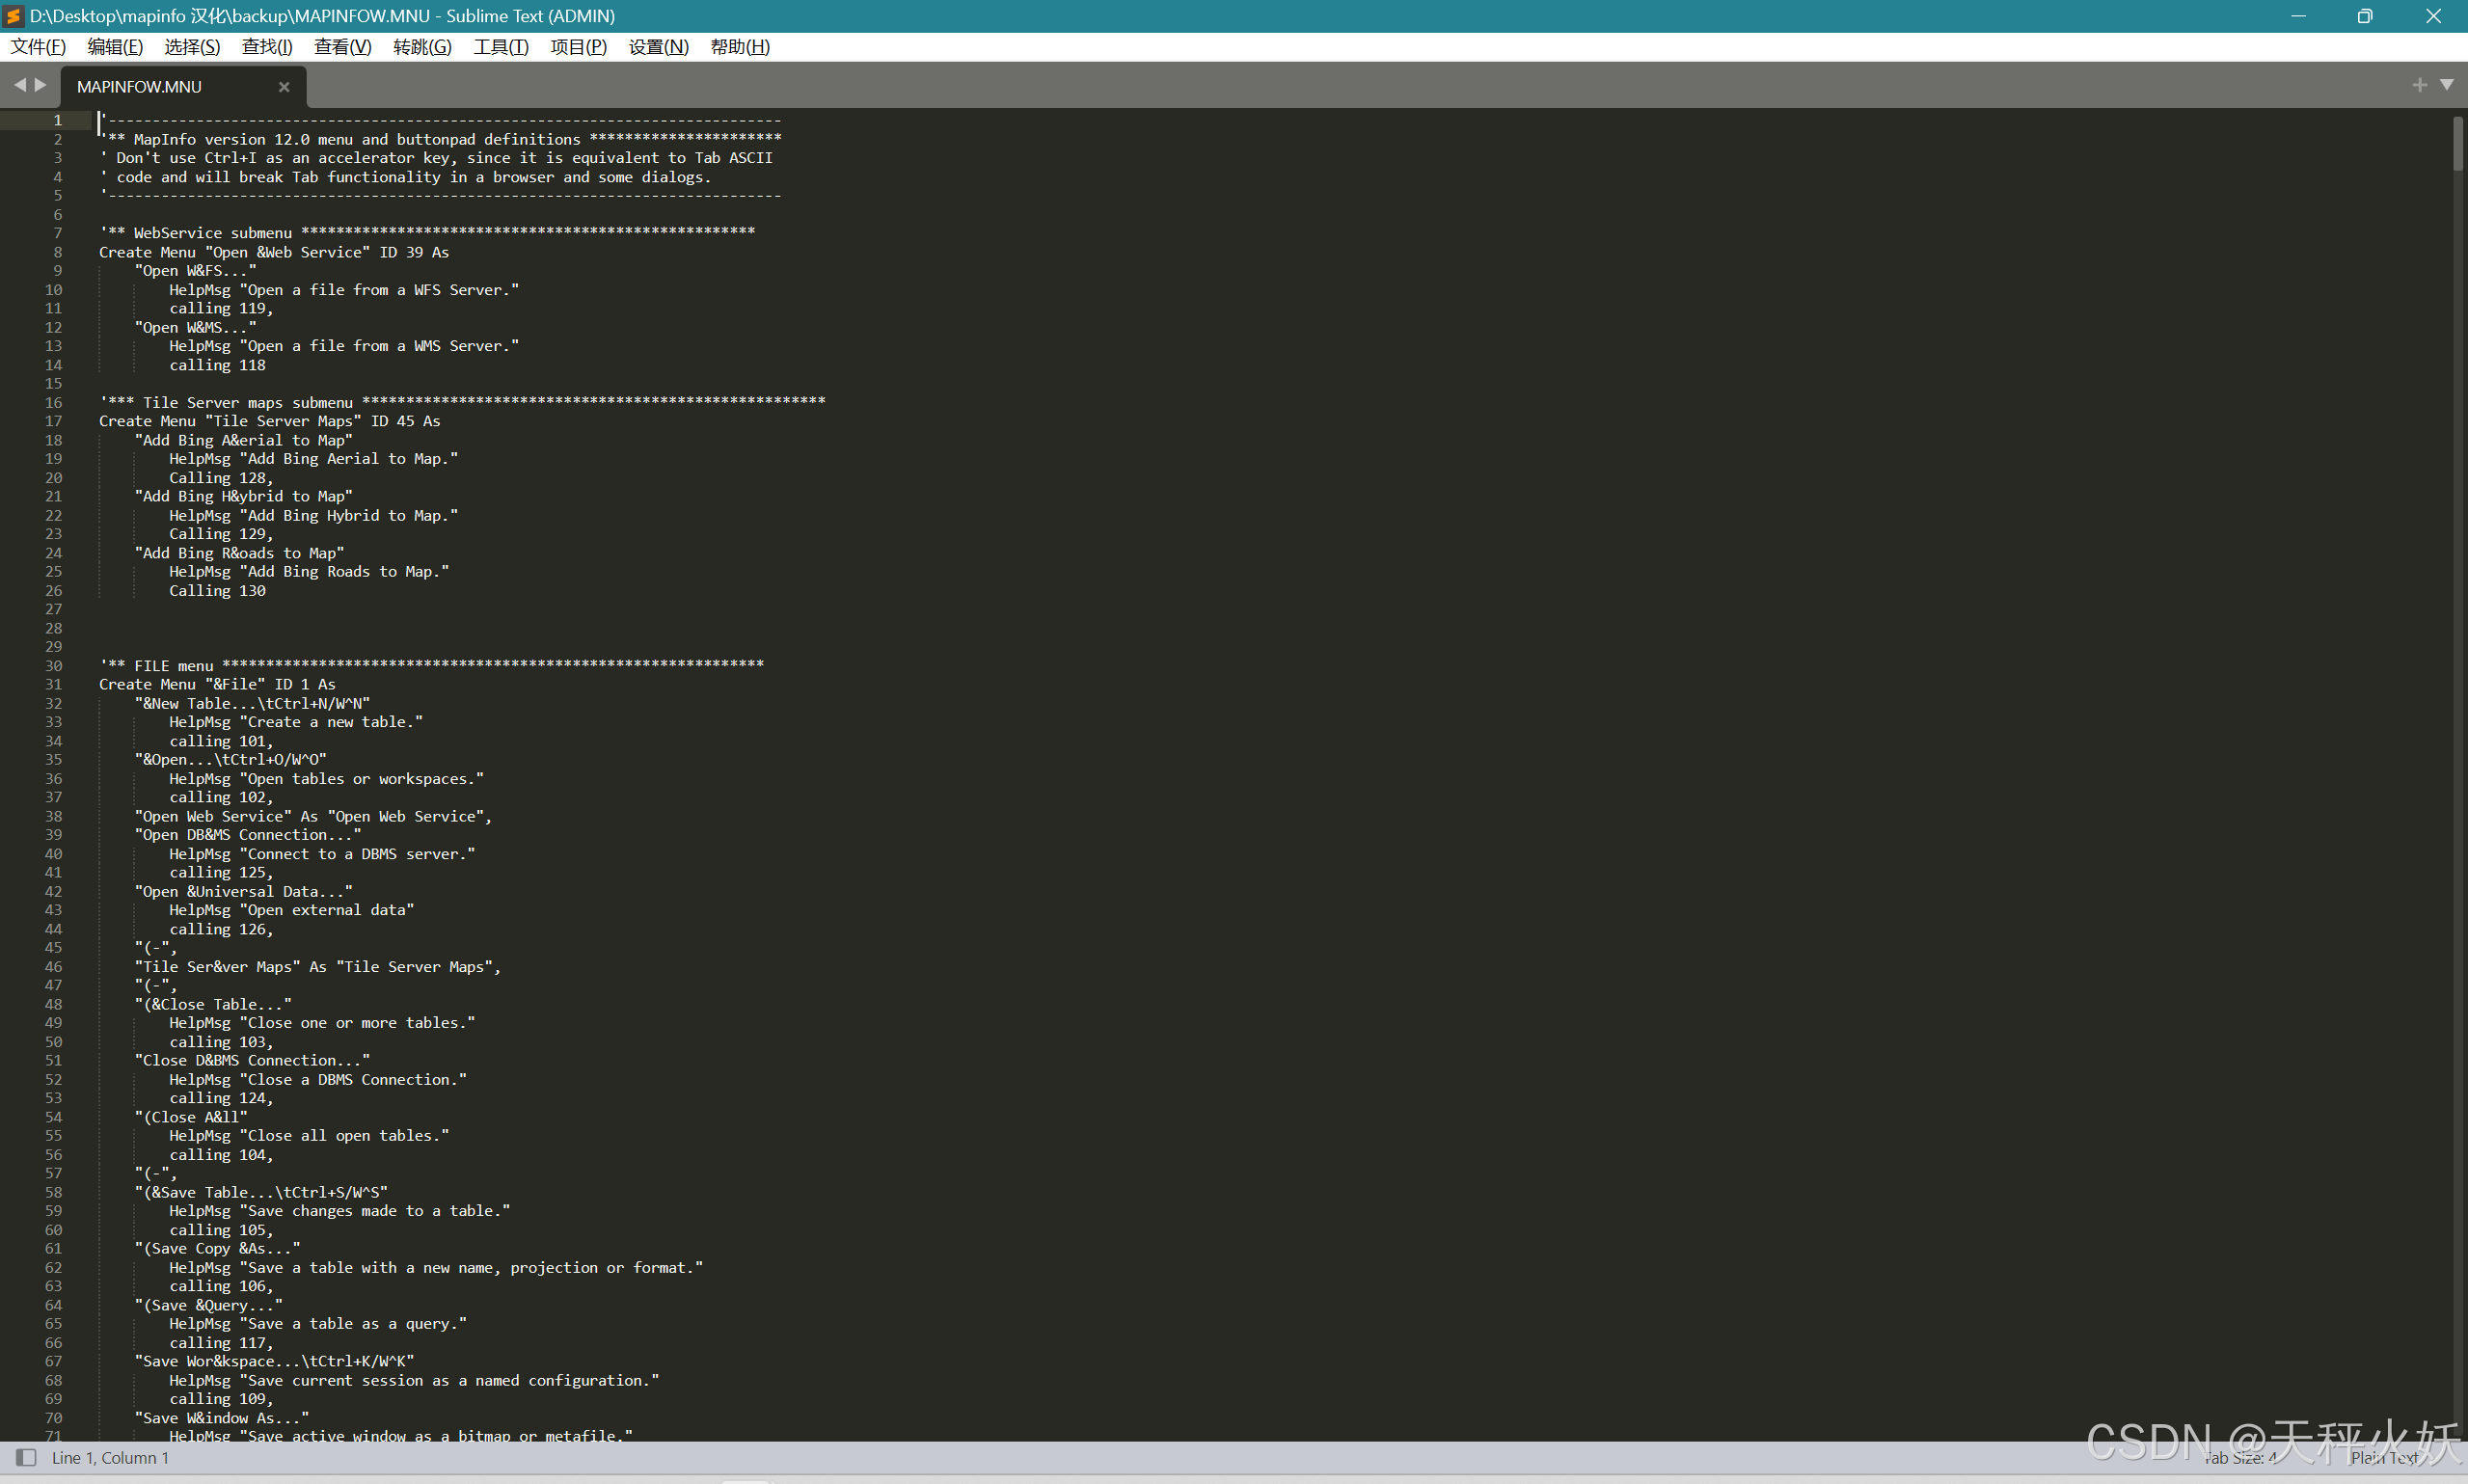2468x1484 pixels.
Task: Click line number 31 in gutter
Action: point(53,684)
